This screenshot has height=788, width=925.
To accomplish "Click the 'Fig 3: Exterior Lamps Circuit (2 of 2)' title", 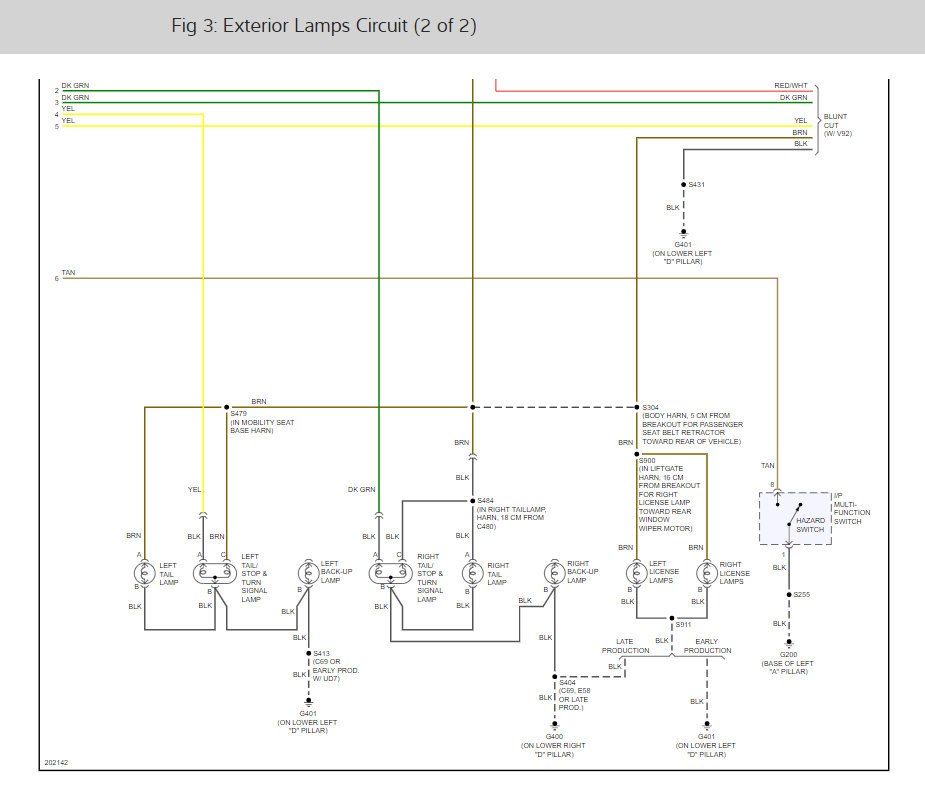I will (324, 26).
